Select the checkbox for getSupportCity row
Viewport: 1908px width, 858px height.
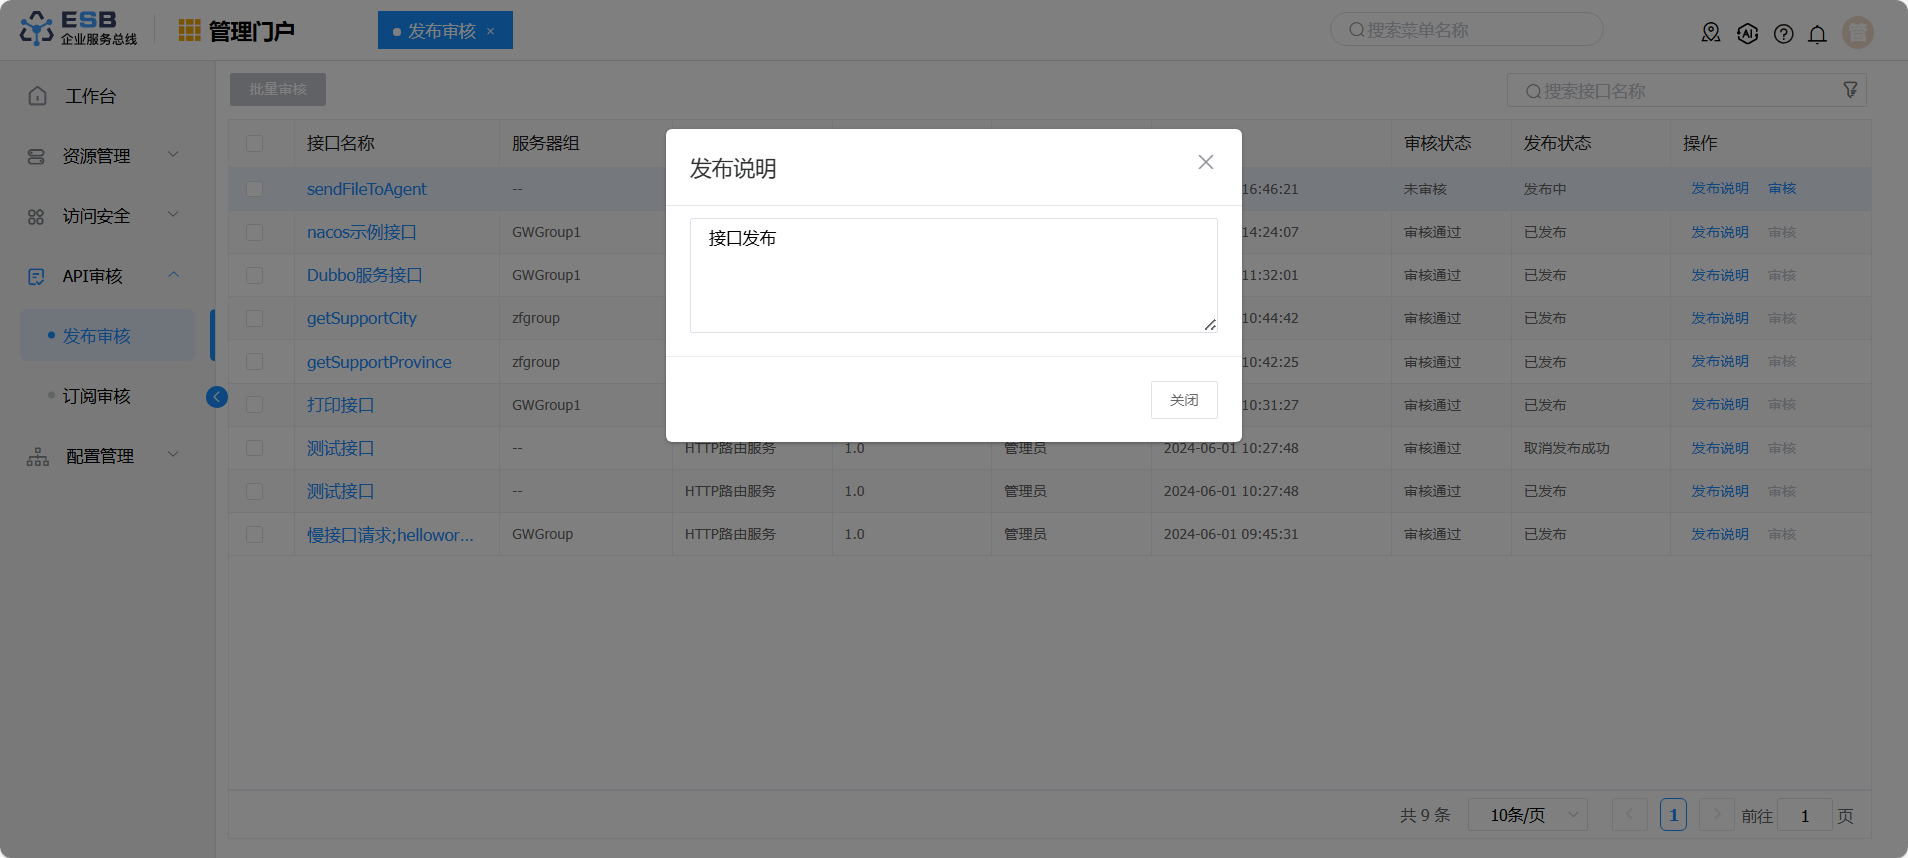point(255,318)
